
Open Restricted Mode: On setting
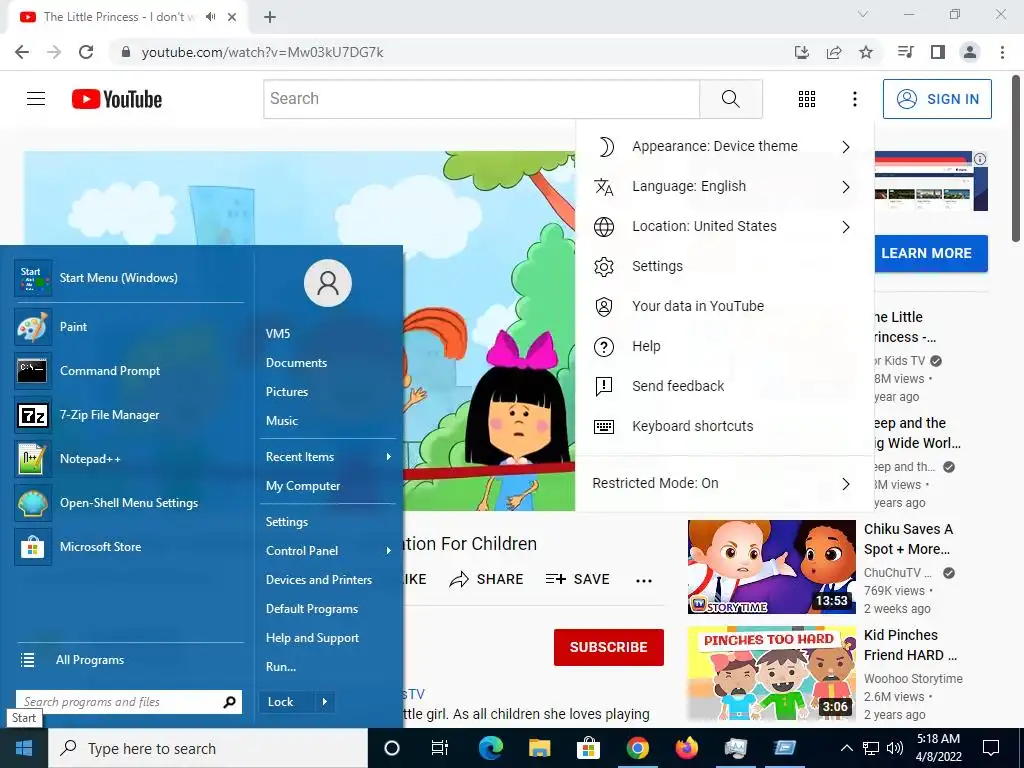(724, 483)
